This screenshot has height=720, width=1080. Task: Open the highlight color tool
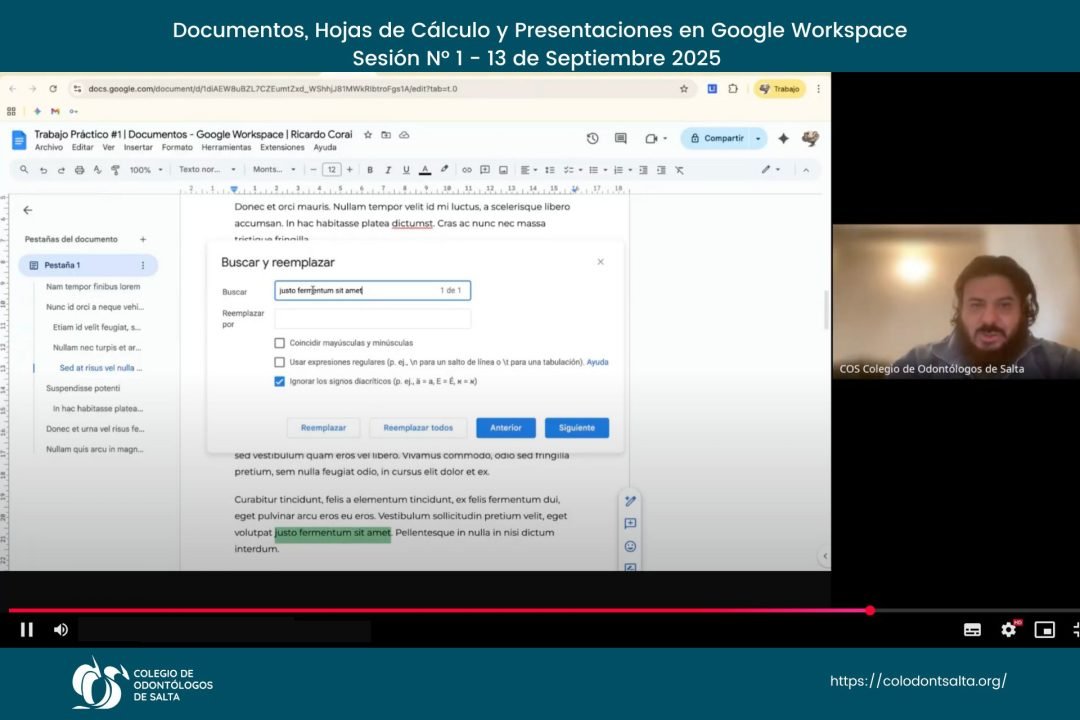point(444,169)
